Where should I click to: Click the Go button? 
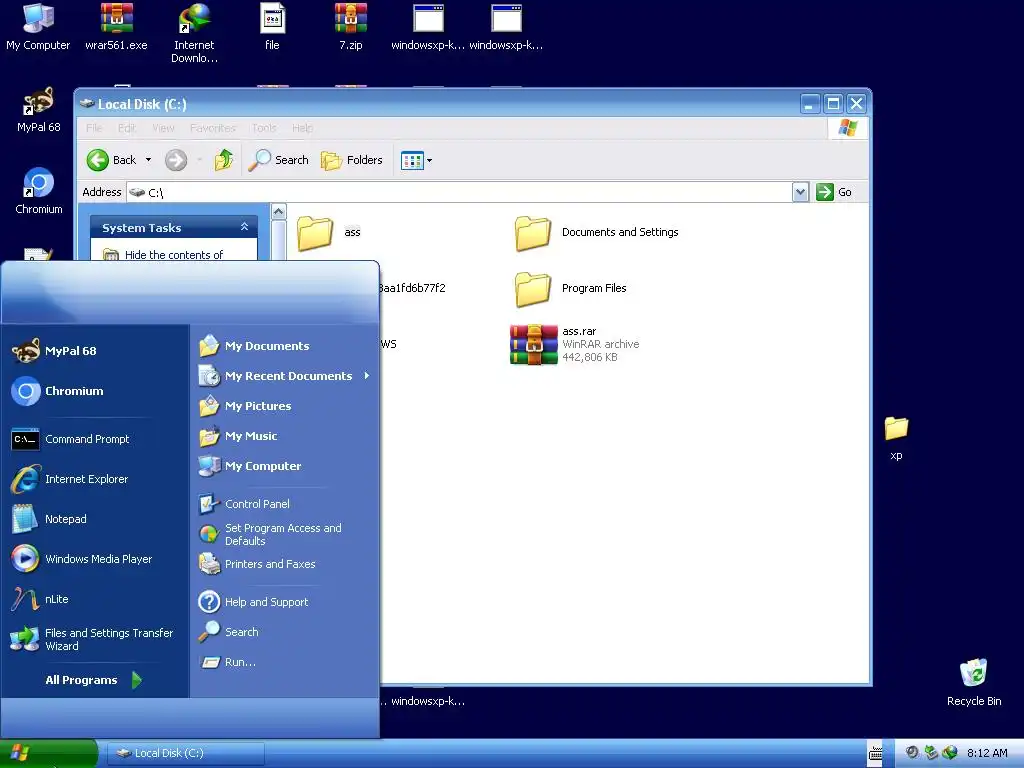[x=835, y=192]
